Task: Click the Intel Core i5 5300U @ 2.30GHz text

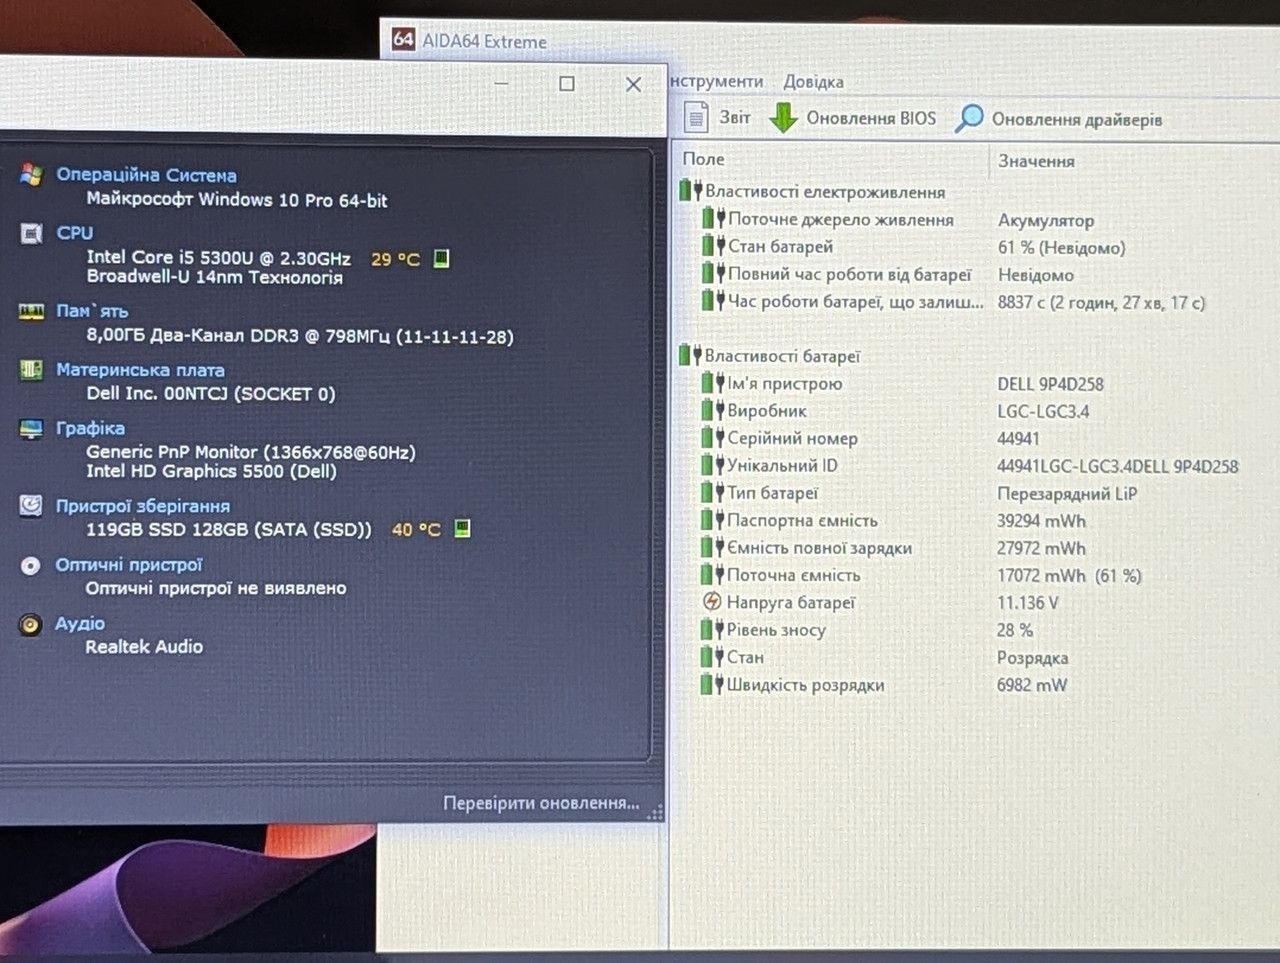Action: coord(218,258)
